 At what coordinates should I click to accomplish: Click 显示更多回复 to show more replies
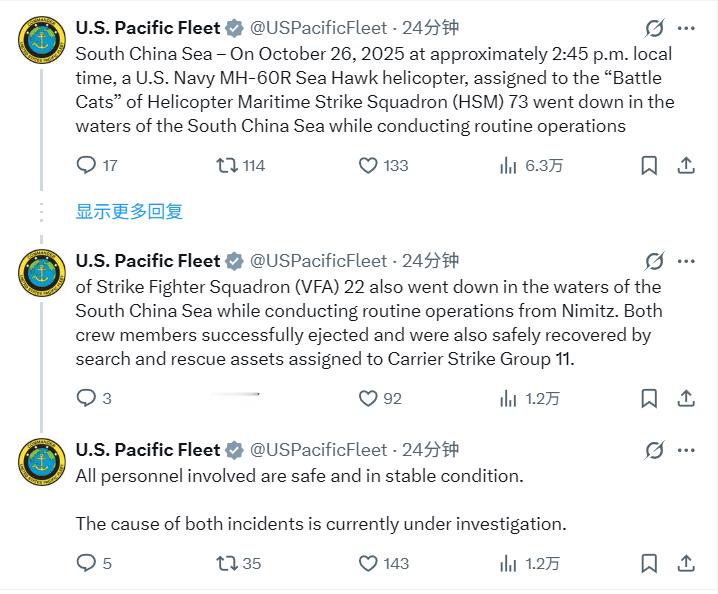pyautogui.click(x=129, y=211)
